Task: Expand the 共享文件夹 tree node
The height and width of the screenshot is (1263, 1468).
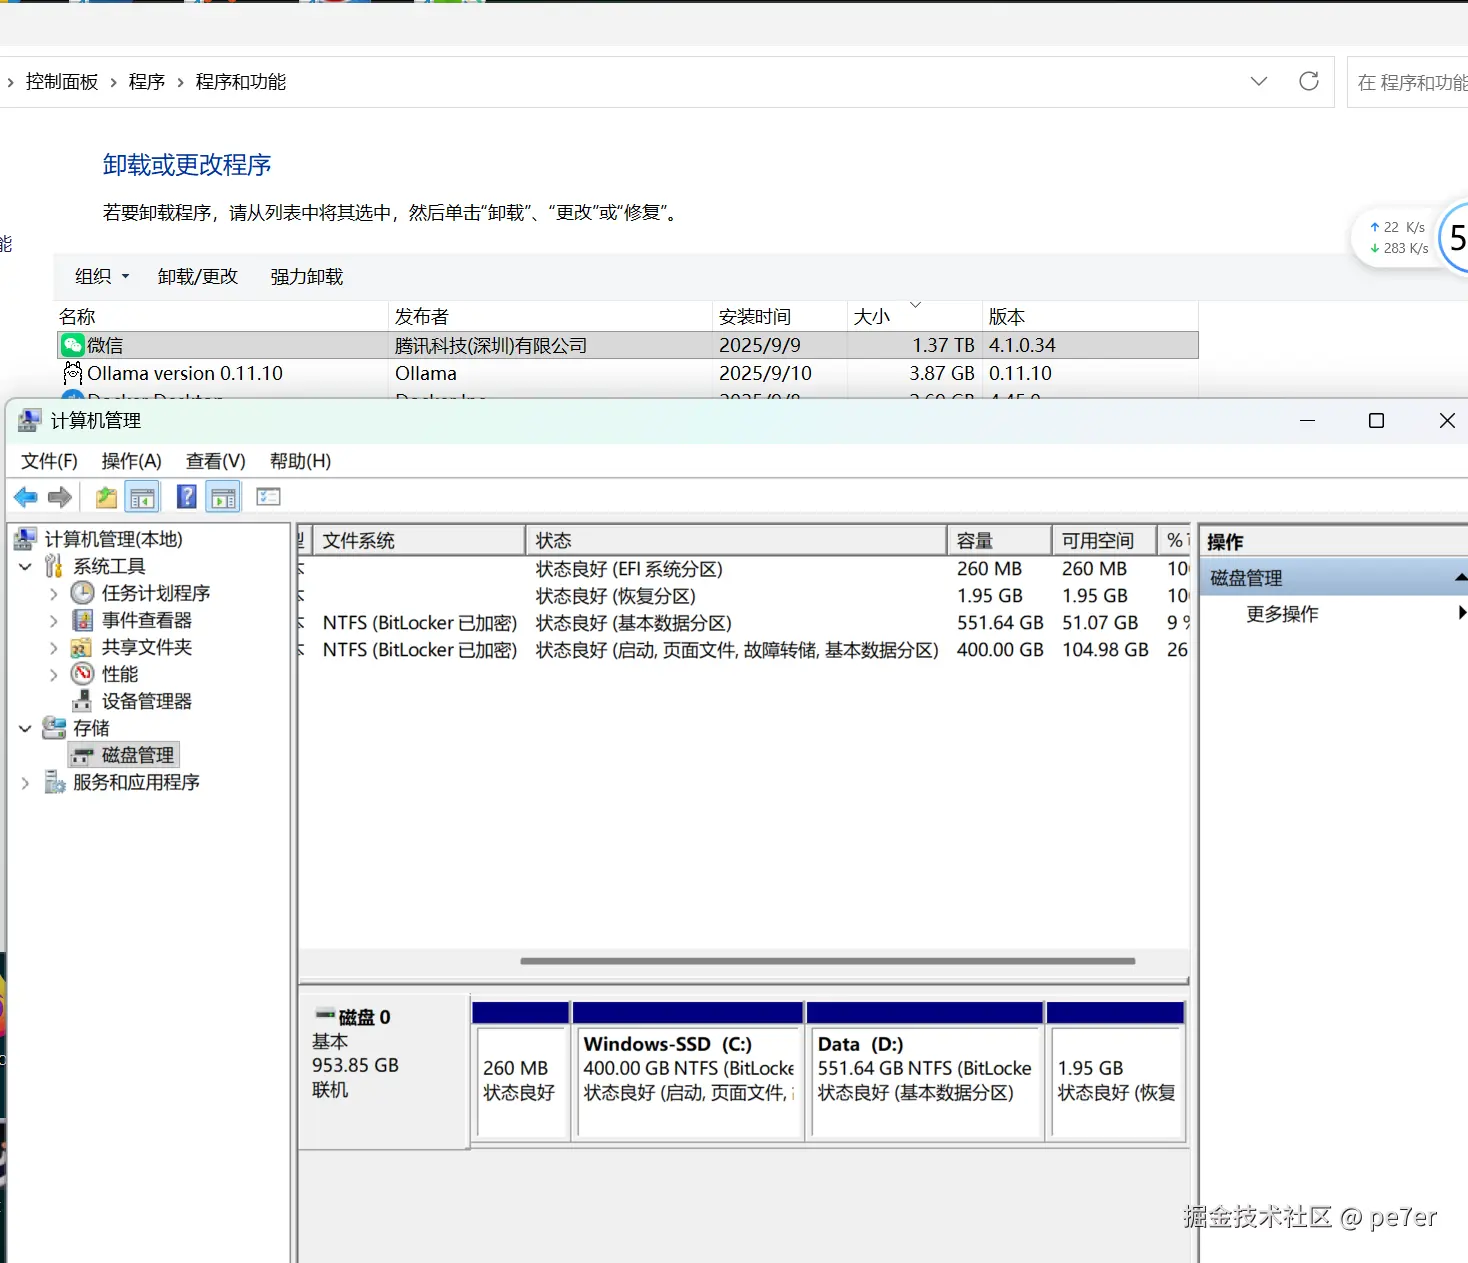Action: coord(53,646)
